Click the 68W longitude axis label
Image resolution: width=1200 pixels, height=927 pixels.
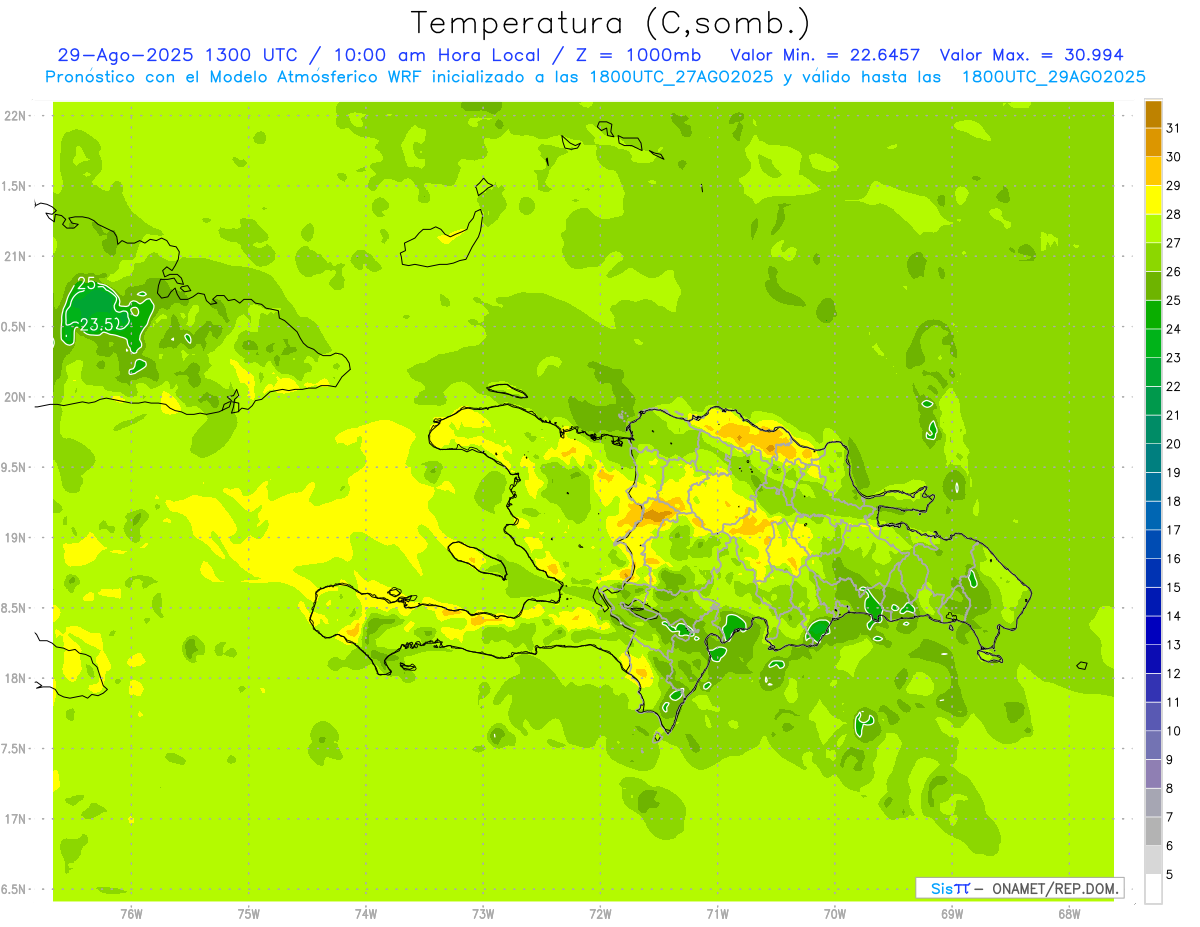click(x=1069, y=913)
